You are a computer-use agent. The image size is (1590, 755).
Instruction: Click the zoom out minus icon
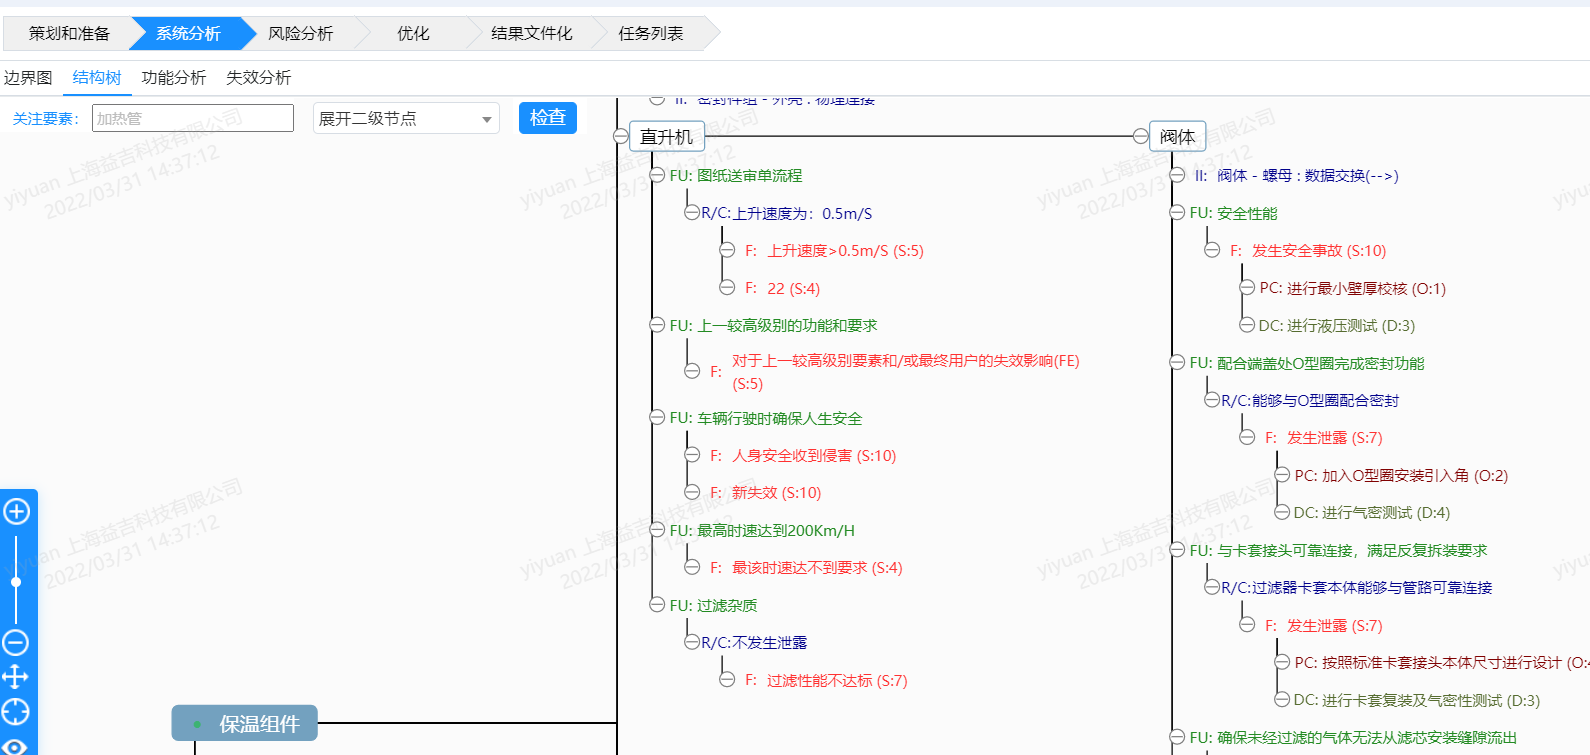click(x=16, y=642)
